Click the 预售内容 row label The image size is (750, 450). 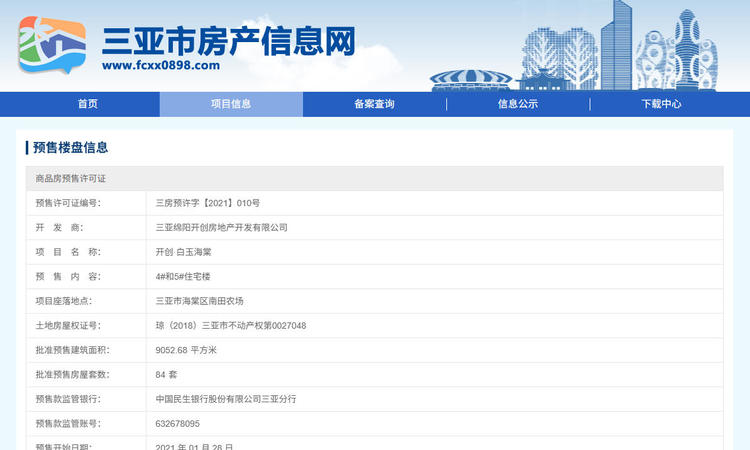coord(68,276)
